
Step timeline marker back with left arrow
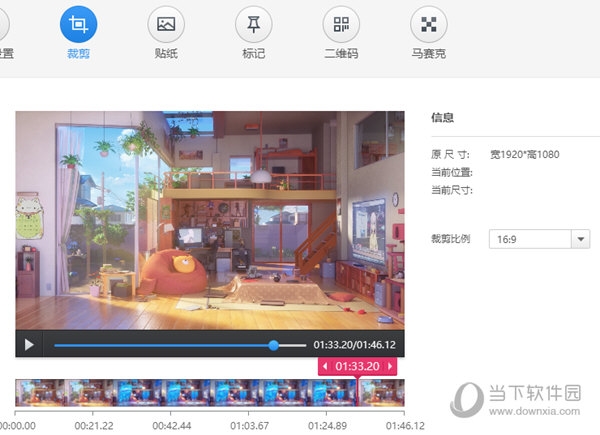click(x=325, y=366)
